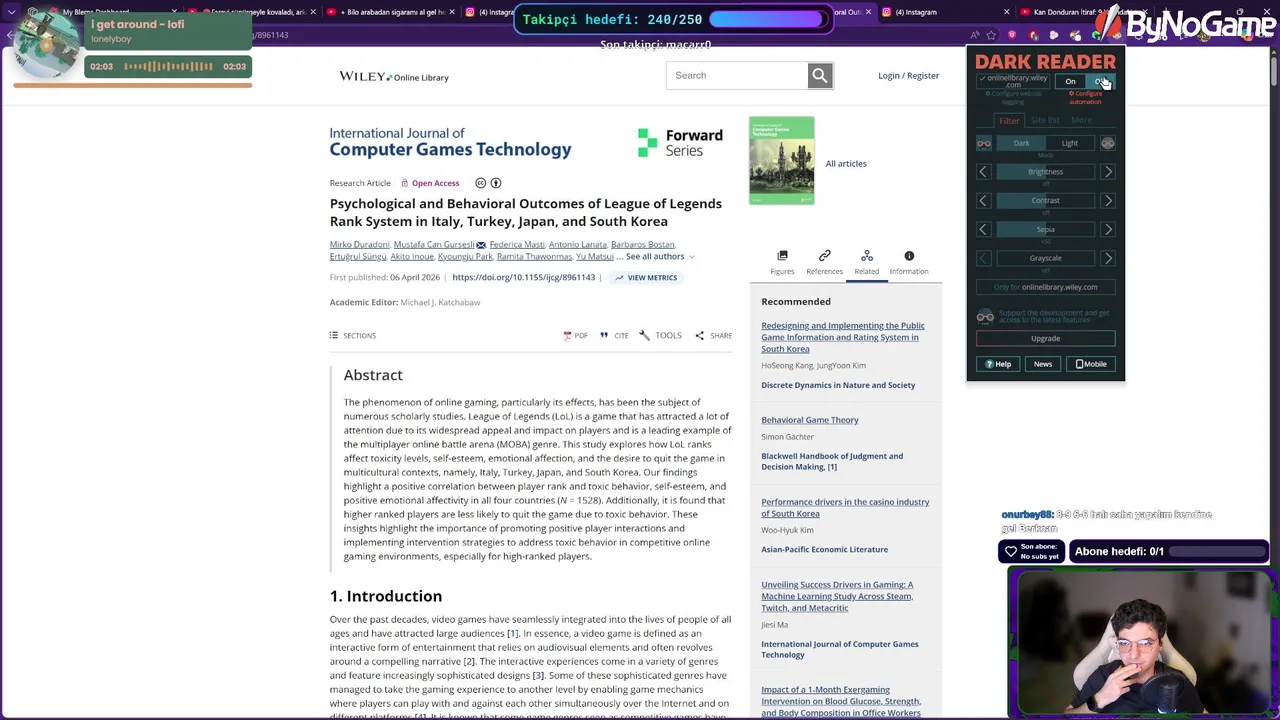Open the References tab
The image size is (1280, 720).
[x=824, y=262]
